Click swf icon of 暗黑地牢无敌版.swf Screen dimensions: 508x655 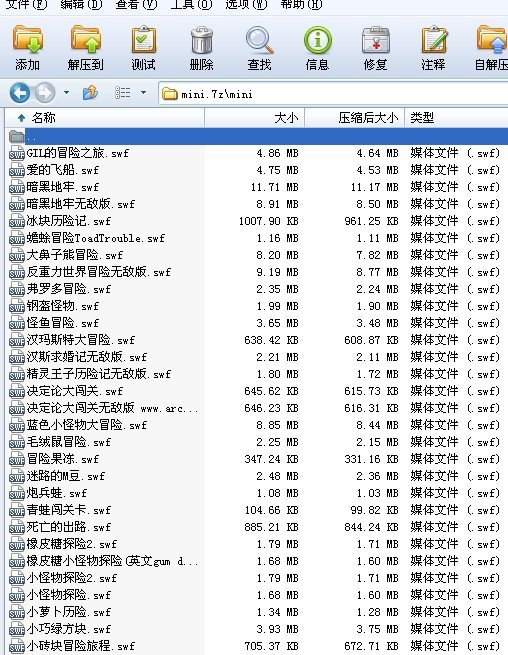(17, 204)
